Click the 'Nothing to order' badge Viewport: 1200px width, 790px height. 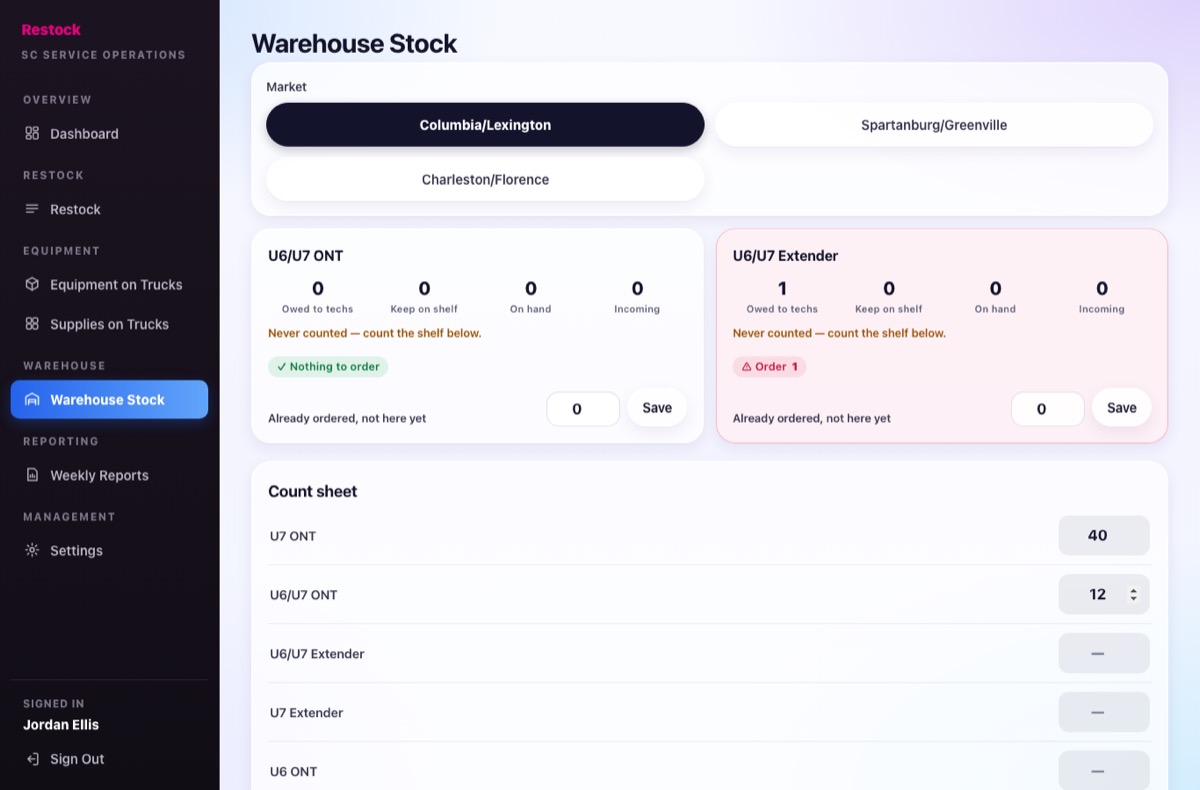tap(328, 367)
